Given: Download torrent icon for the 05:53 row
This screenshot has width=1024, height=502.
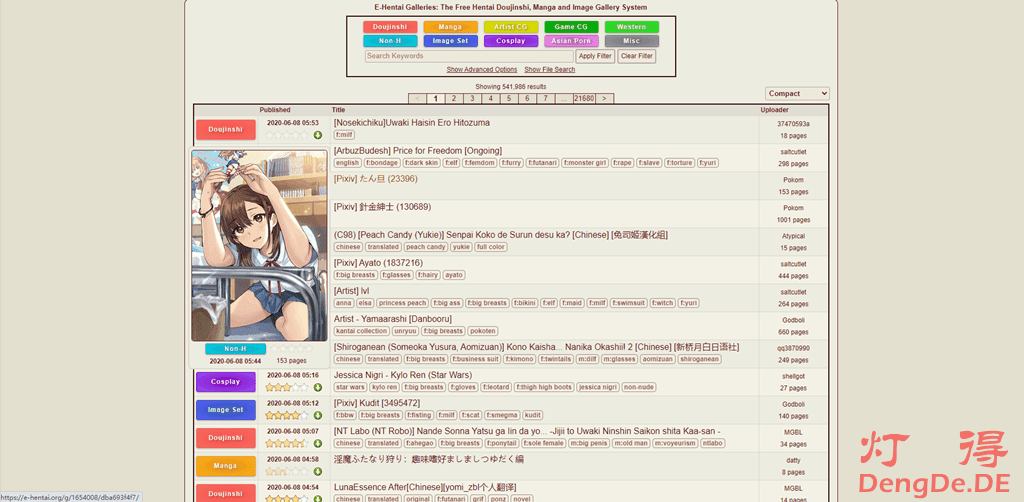Looking at the screenshot, I should click(x=318, y=135).
